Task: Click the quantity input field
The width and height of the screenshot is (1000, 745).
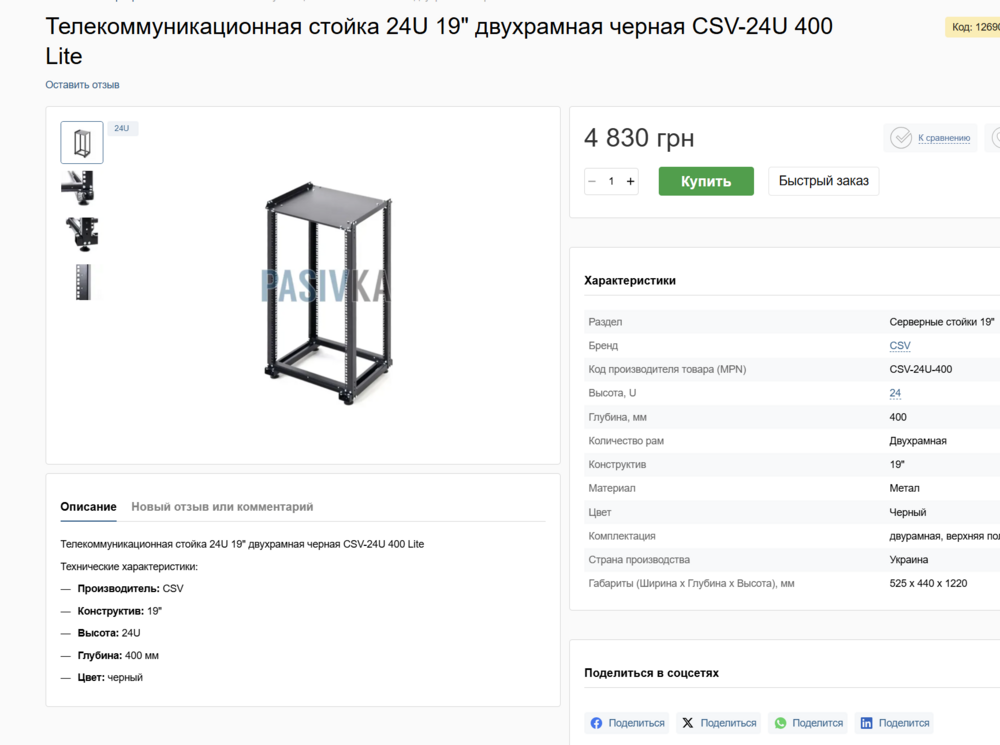Action: [610, 181]
